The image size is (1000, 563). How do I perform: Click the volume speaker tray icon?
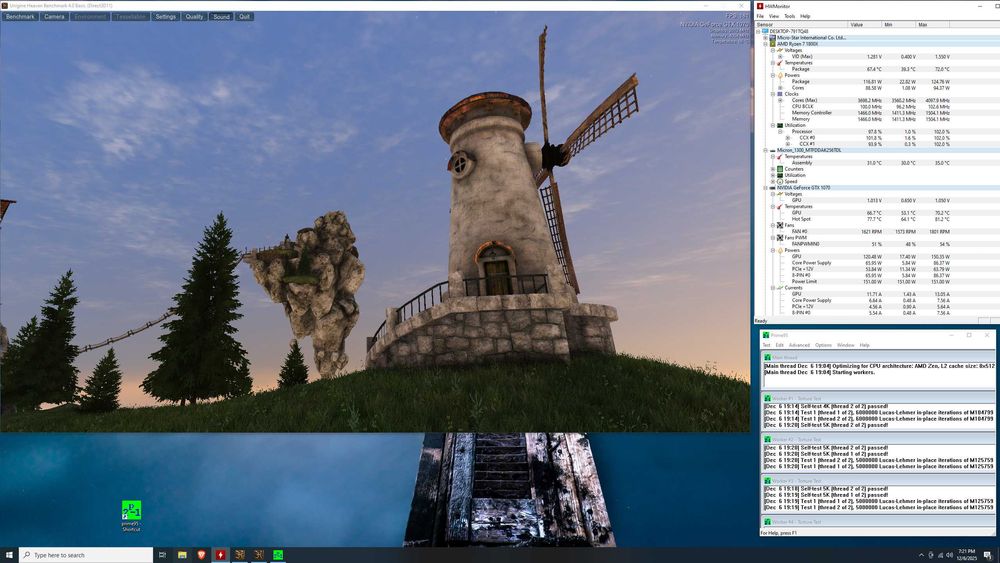(948, 555)
